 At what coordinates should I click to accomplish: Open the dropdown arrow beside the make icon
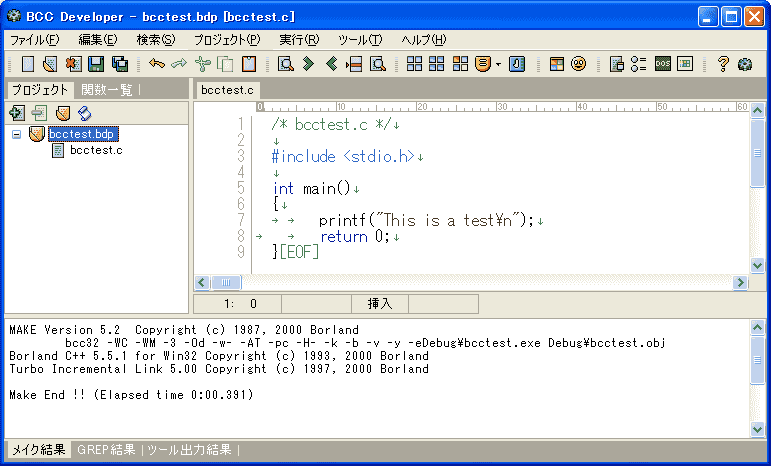(x=498, y=64)
